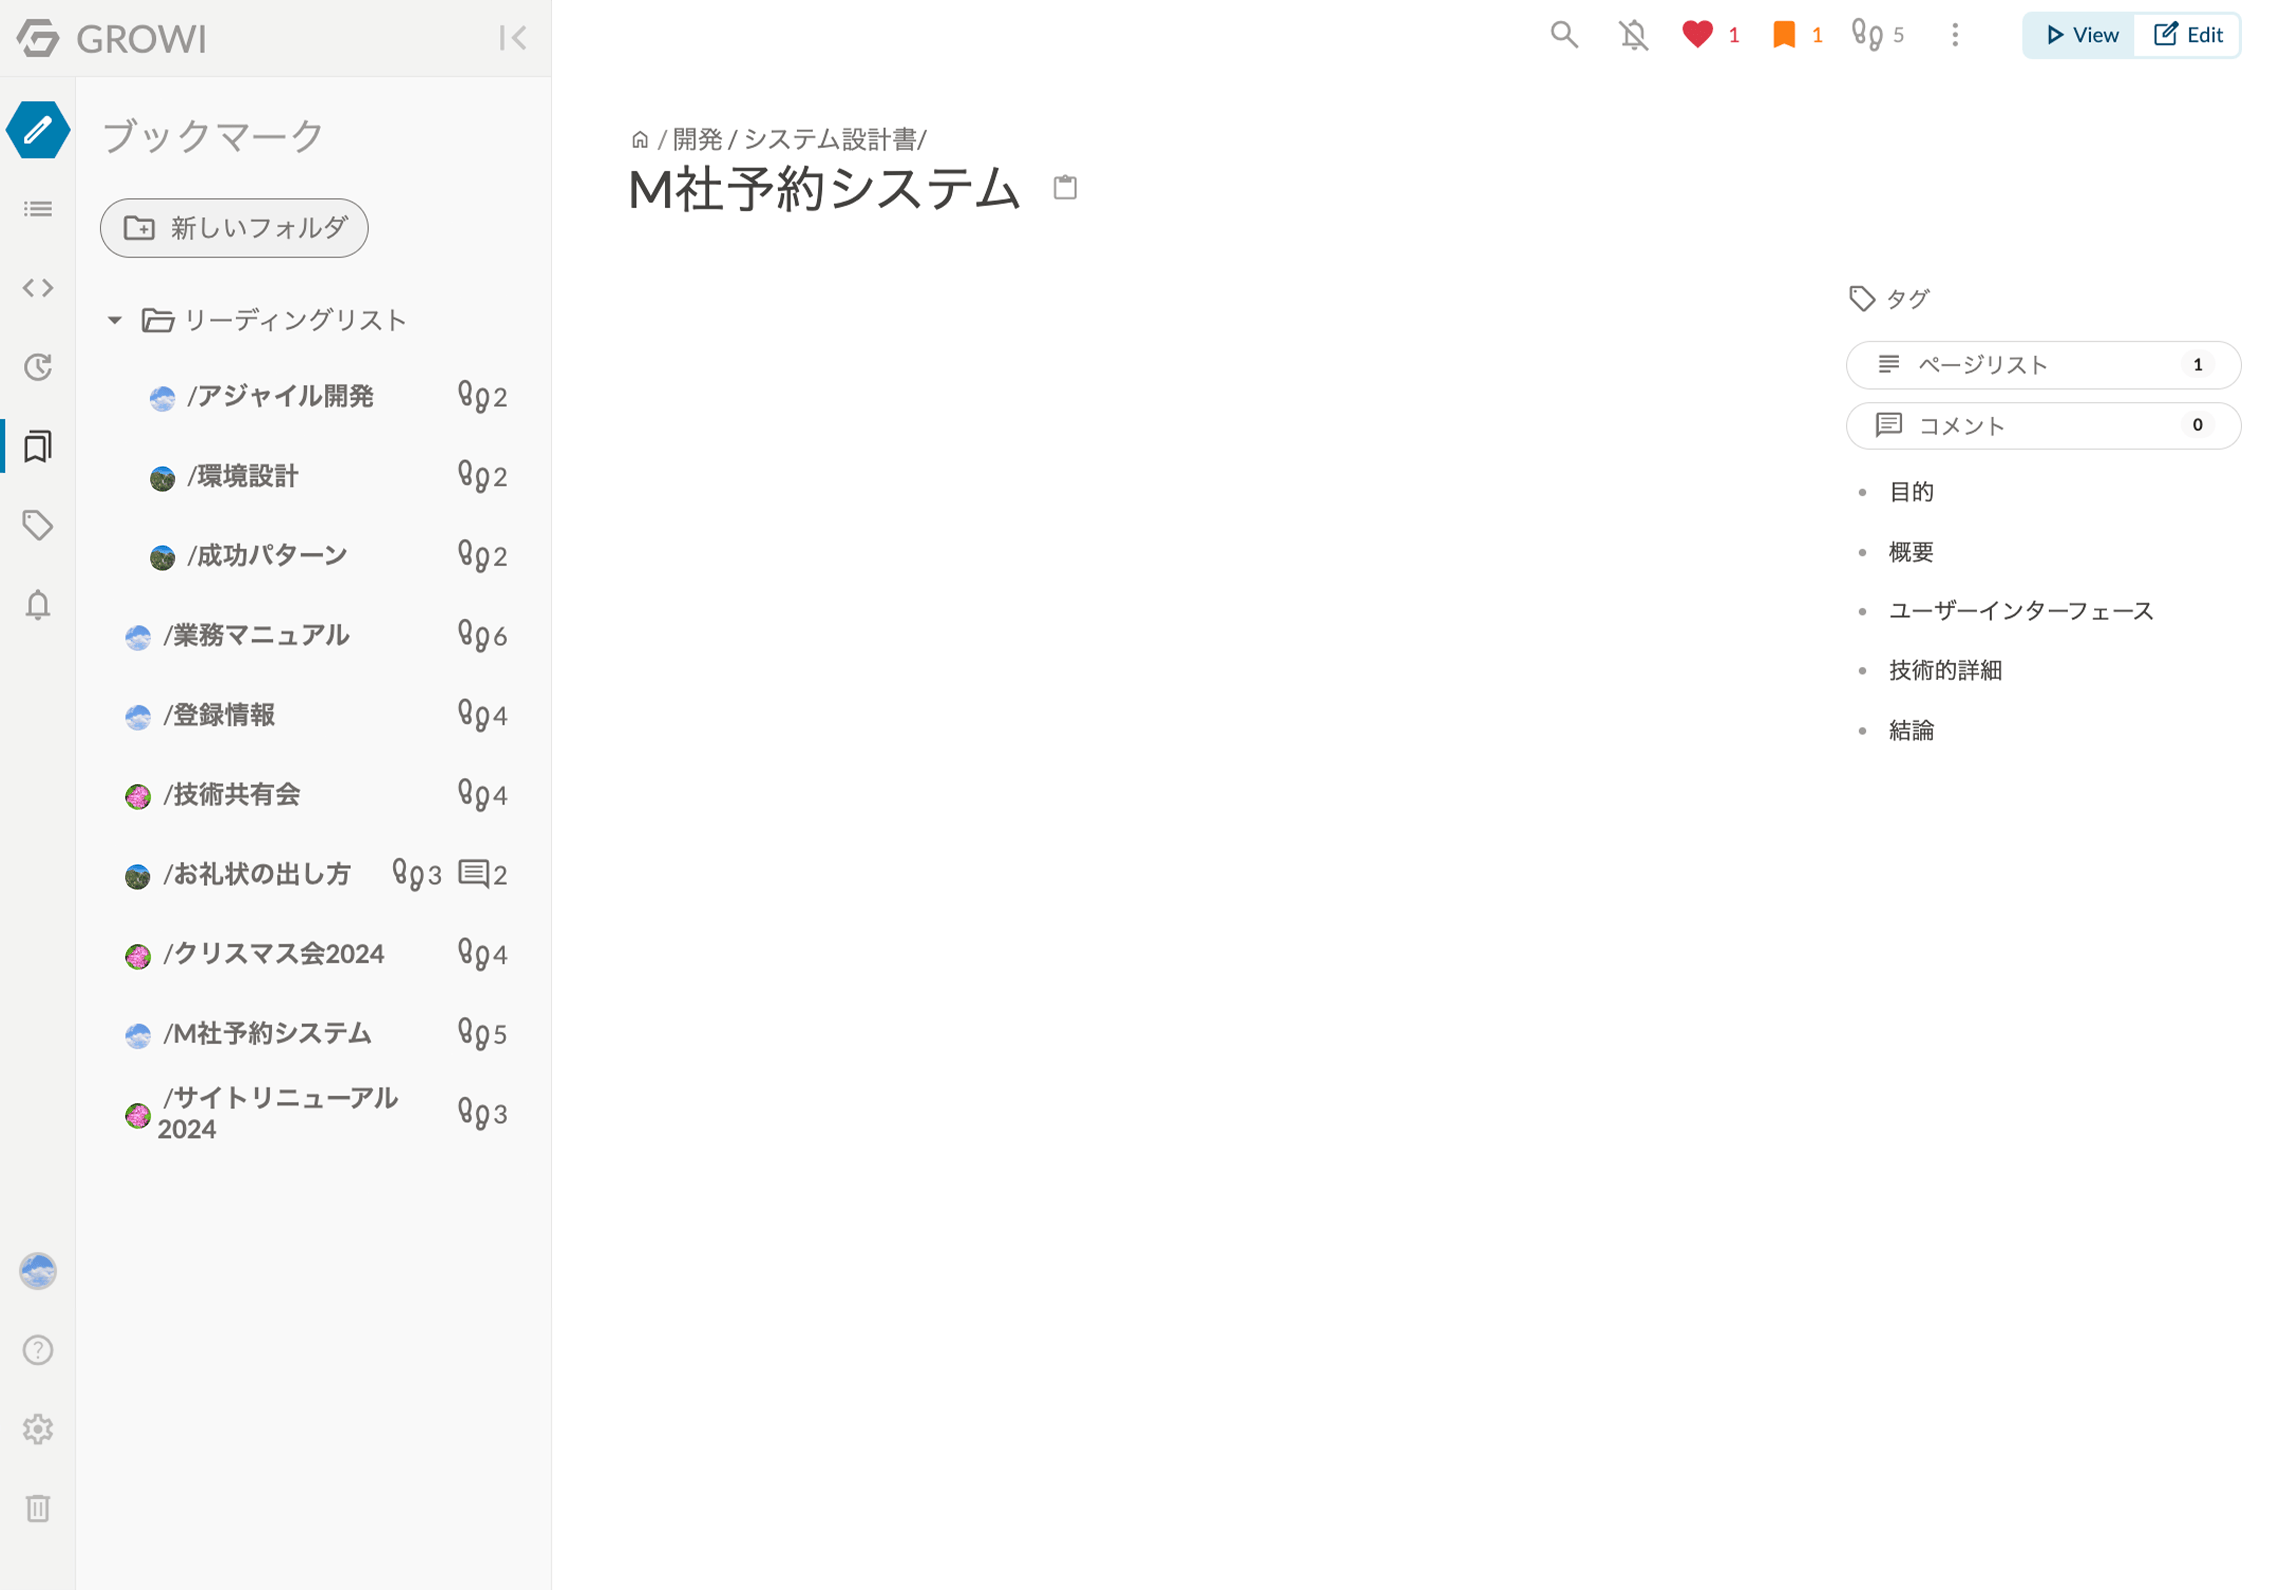Open the /環境設計 bookmark

242,477
